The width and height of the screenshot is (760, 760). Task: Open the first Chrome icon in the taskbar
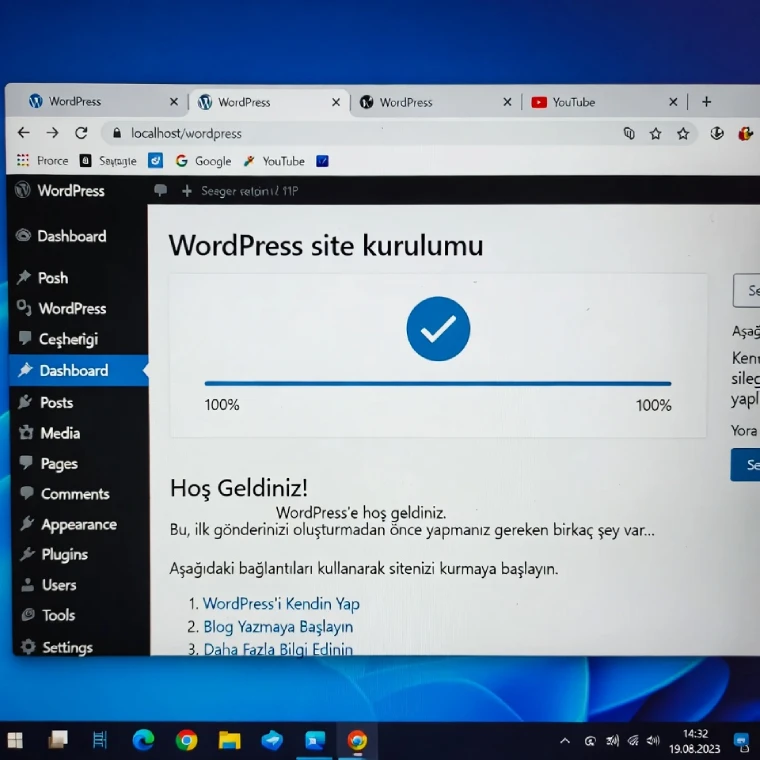coord(186,740)
